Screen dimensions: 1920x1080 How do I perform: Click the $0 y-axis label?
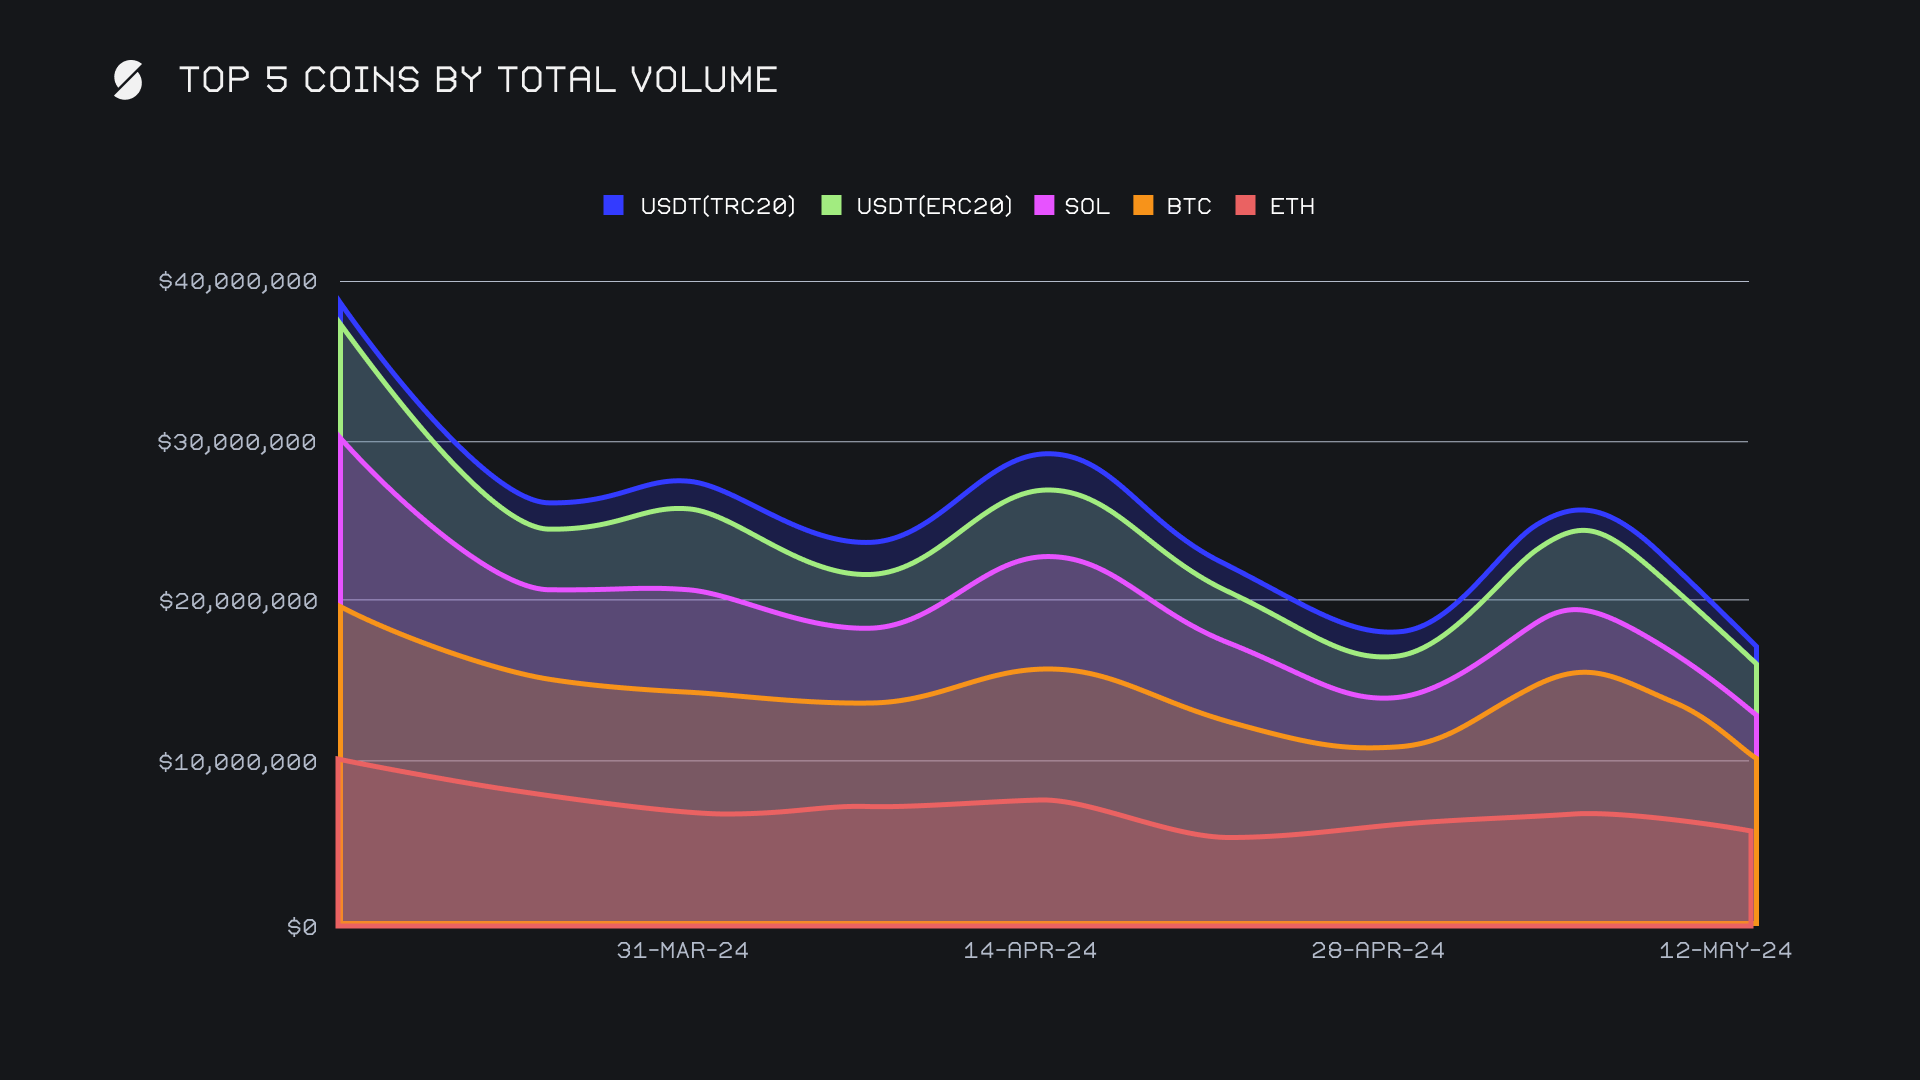click(302, 927)
